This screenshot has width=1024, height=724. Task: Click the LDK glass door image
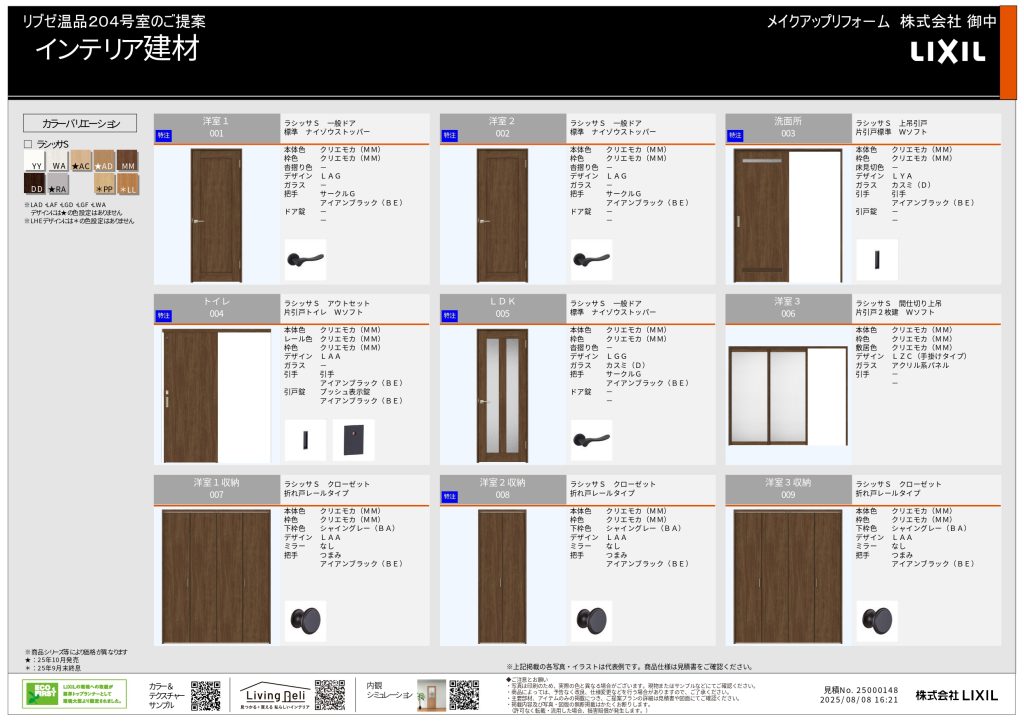click(502, 396)
